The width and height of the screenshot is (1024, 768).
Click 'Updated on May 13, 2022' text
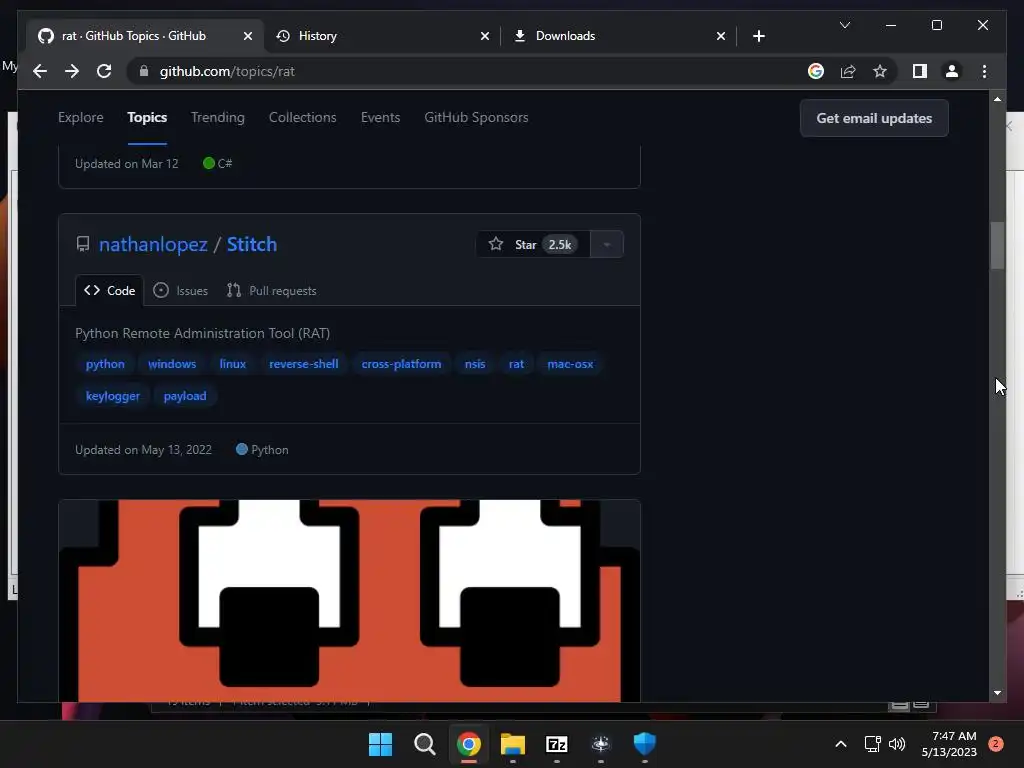(143, 450)
